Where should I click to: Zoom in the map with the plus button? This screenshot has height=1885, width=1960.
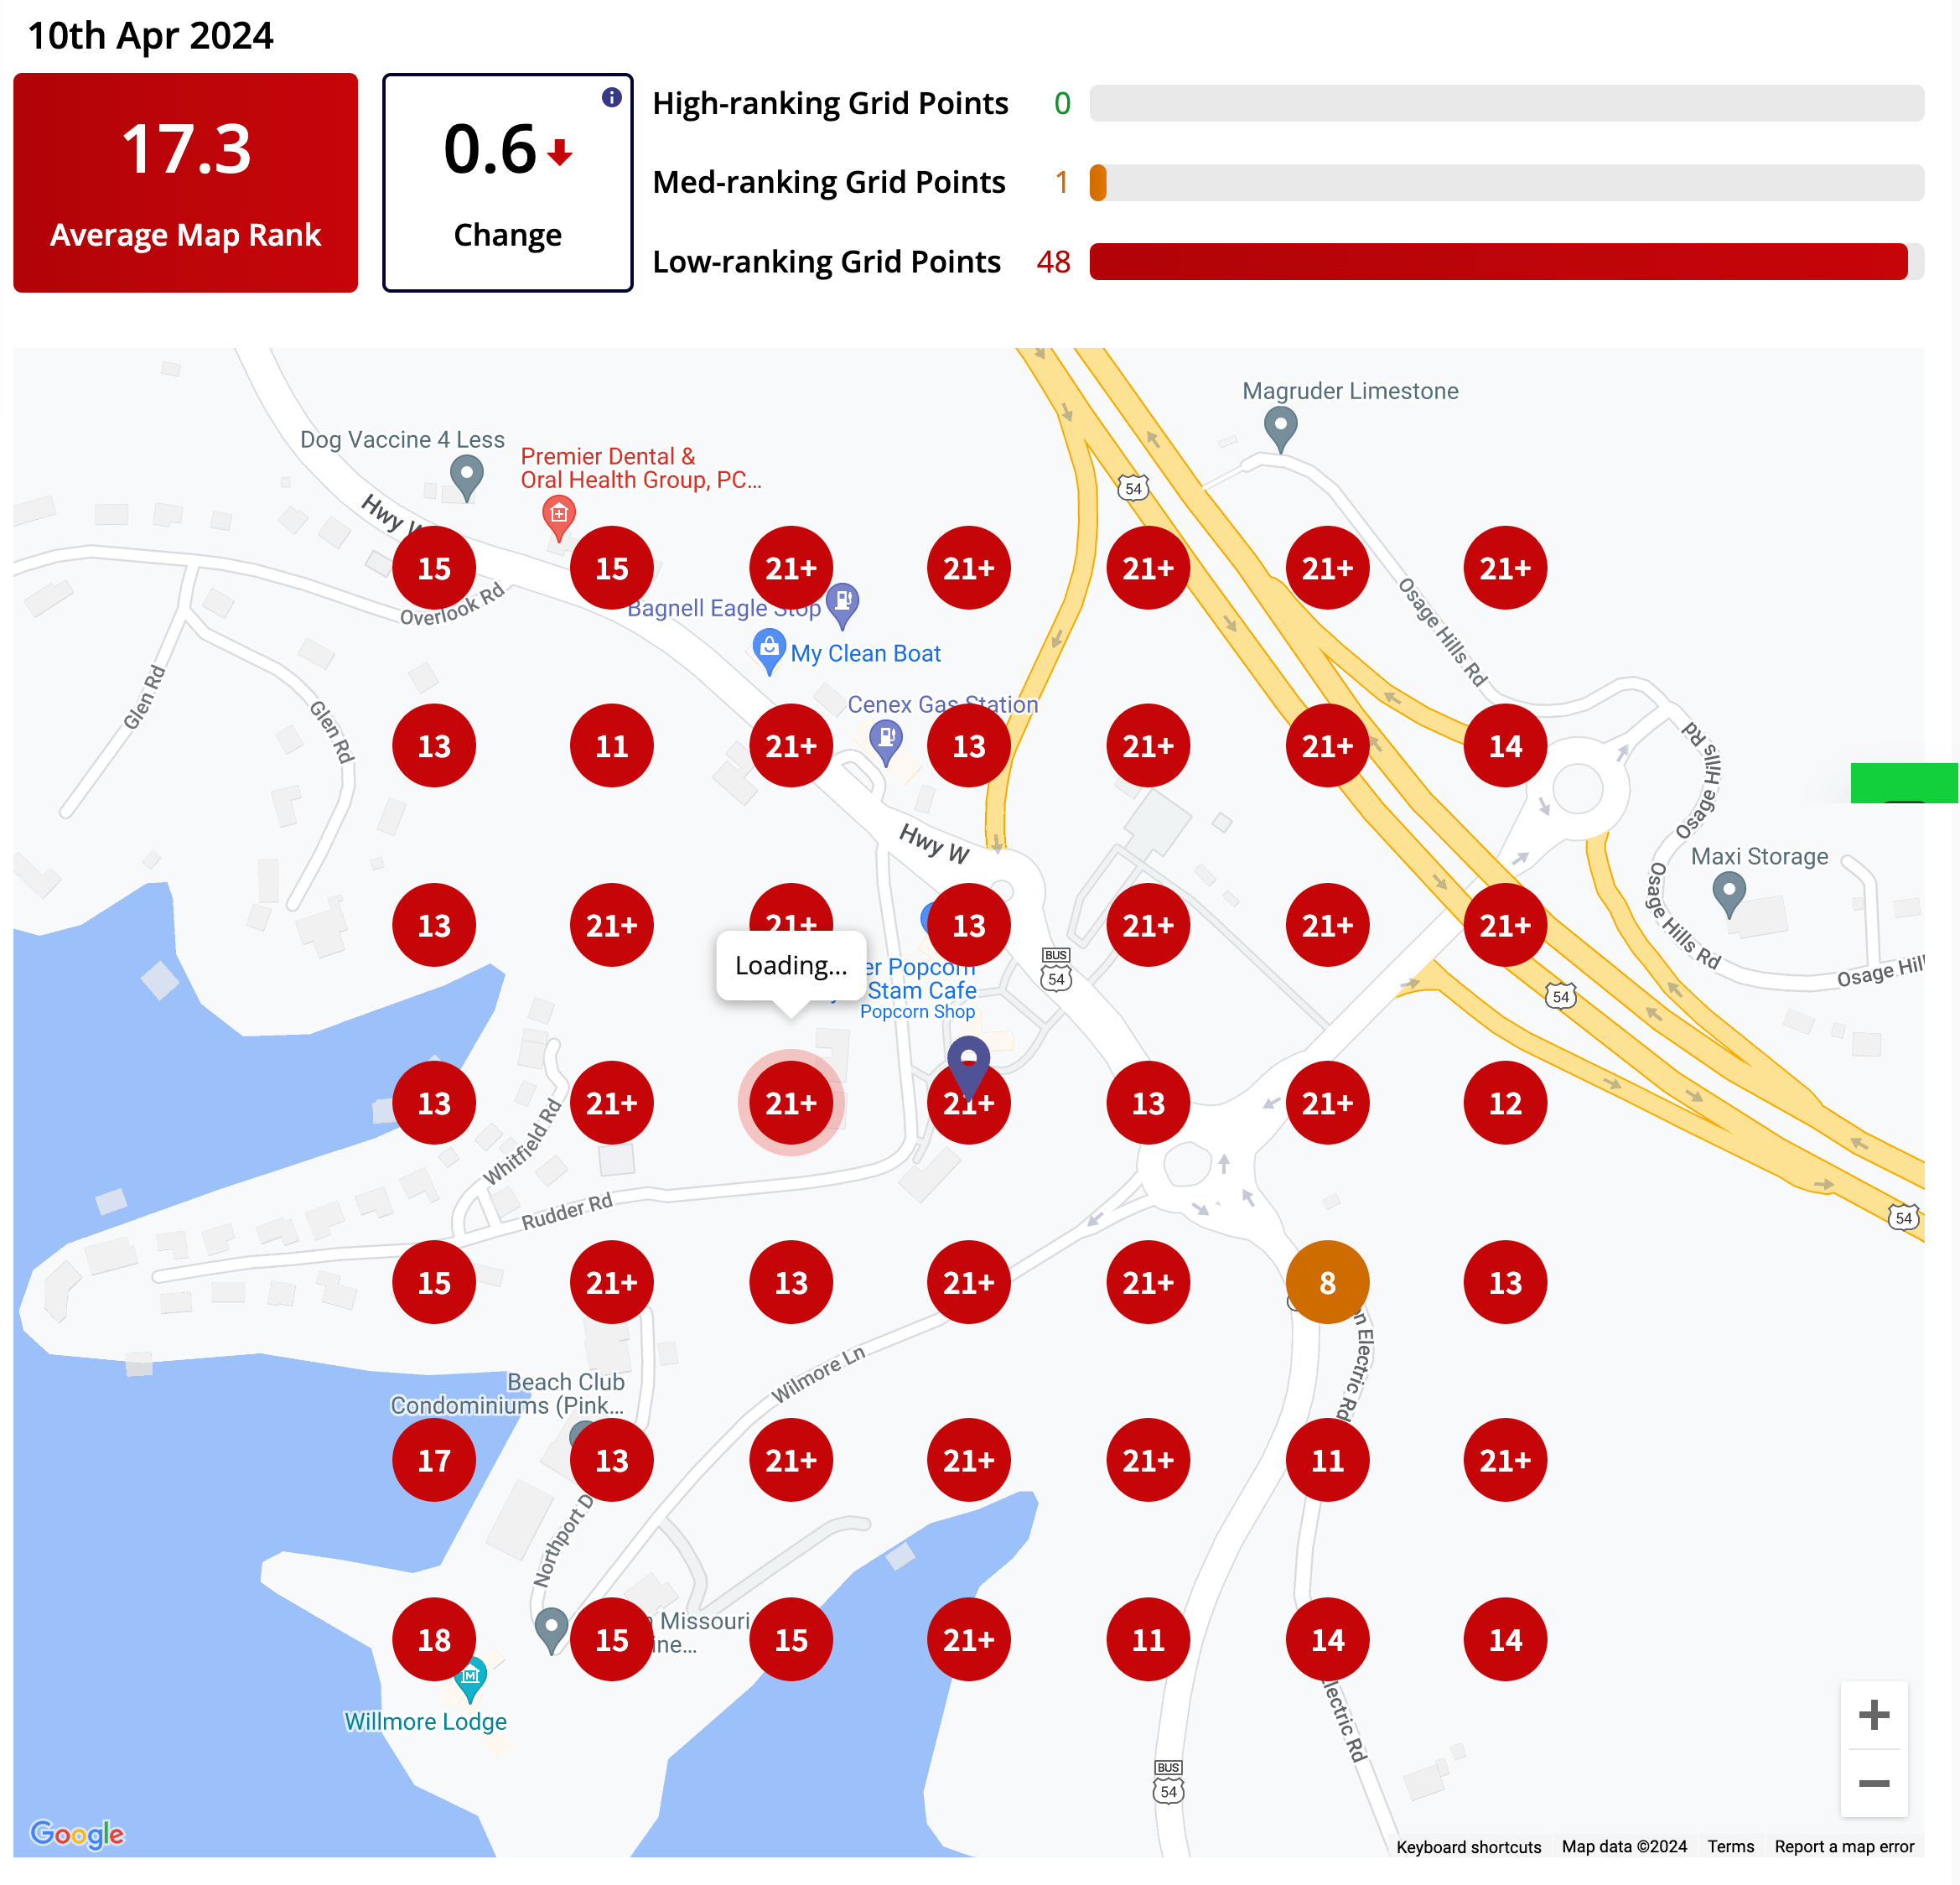(1873, 1715)
